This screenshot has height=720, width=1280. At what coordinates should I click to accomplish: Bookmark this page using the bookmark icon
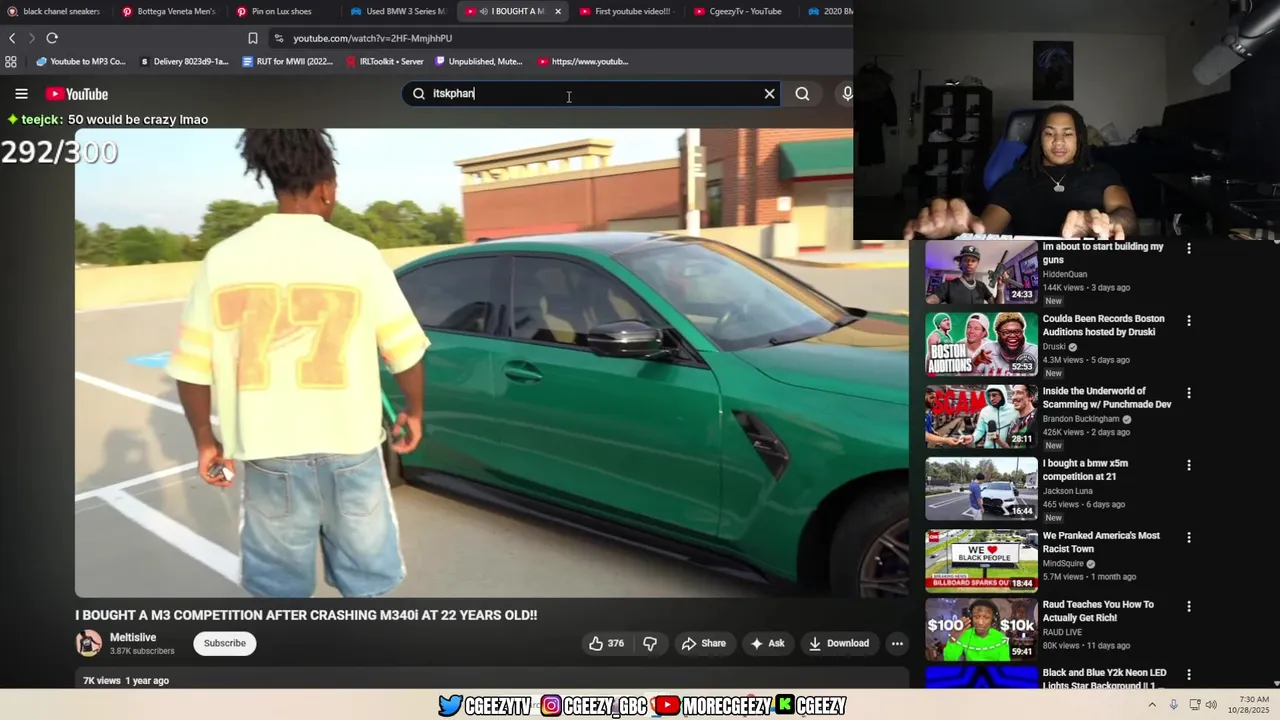point(253,38)
